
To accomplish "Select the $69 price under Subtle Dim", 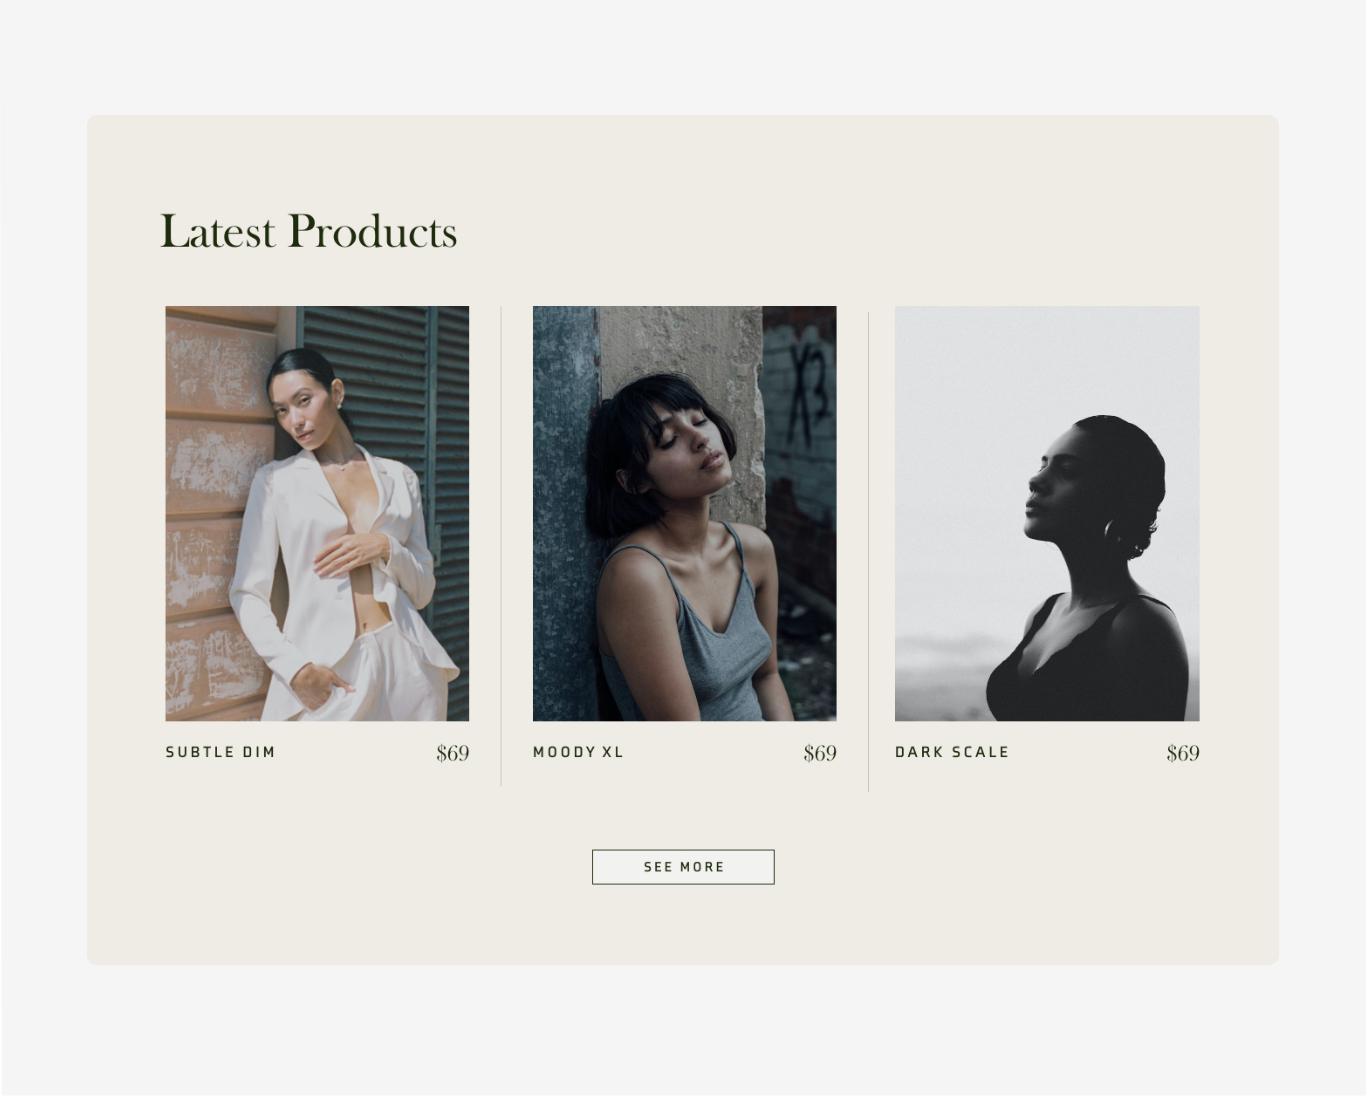I will [452, 753].
